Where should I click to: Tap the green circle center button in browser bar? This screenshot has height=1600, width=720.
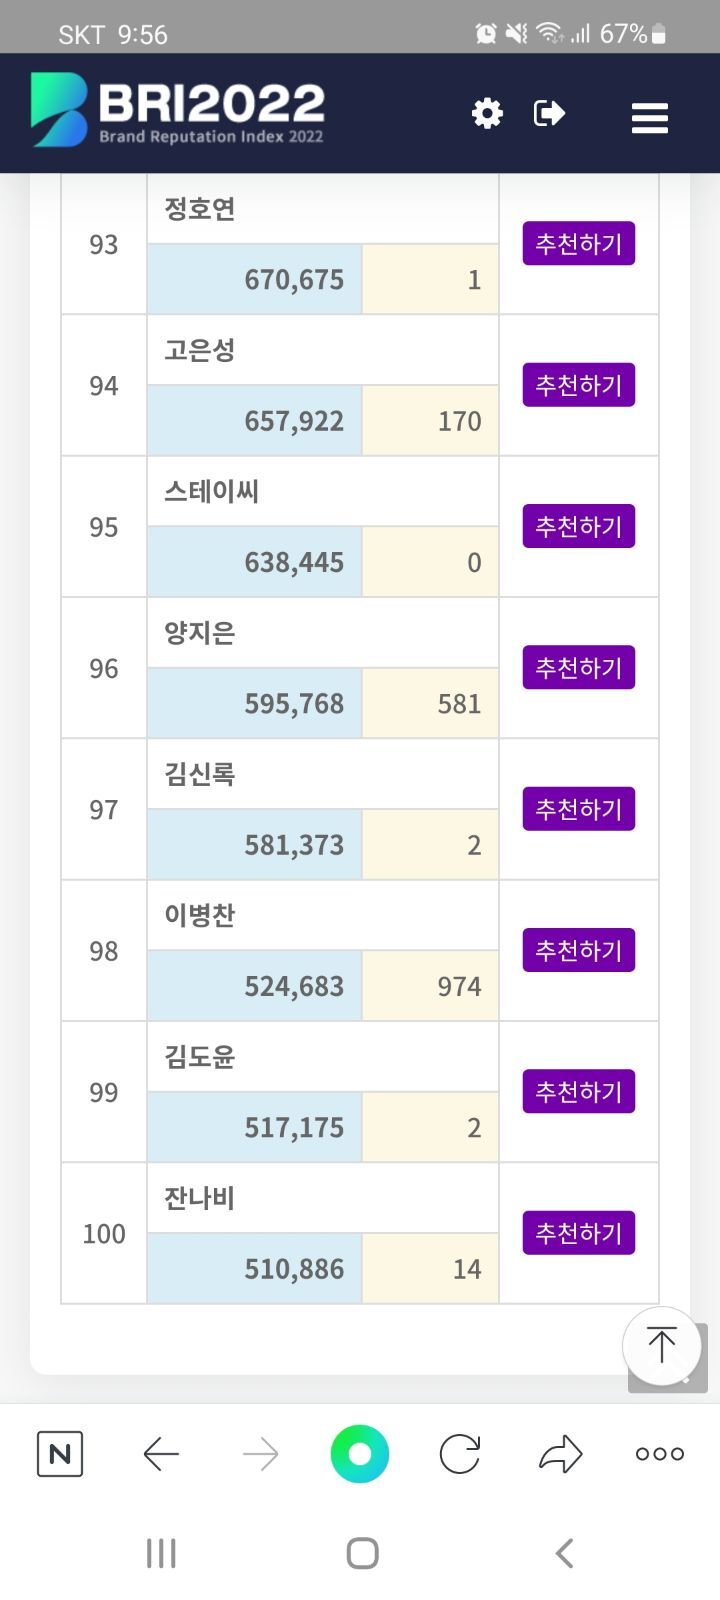(x=360, y=1454)
